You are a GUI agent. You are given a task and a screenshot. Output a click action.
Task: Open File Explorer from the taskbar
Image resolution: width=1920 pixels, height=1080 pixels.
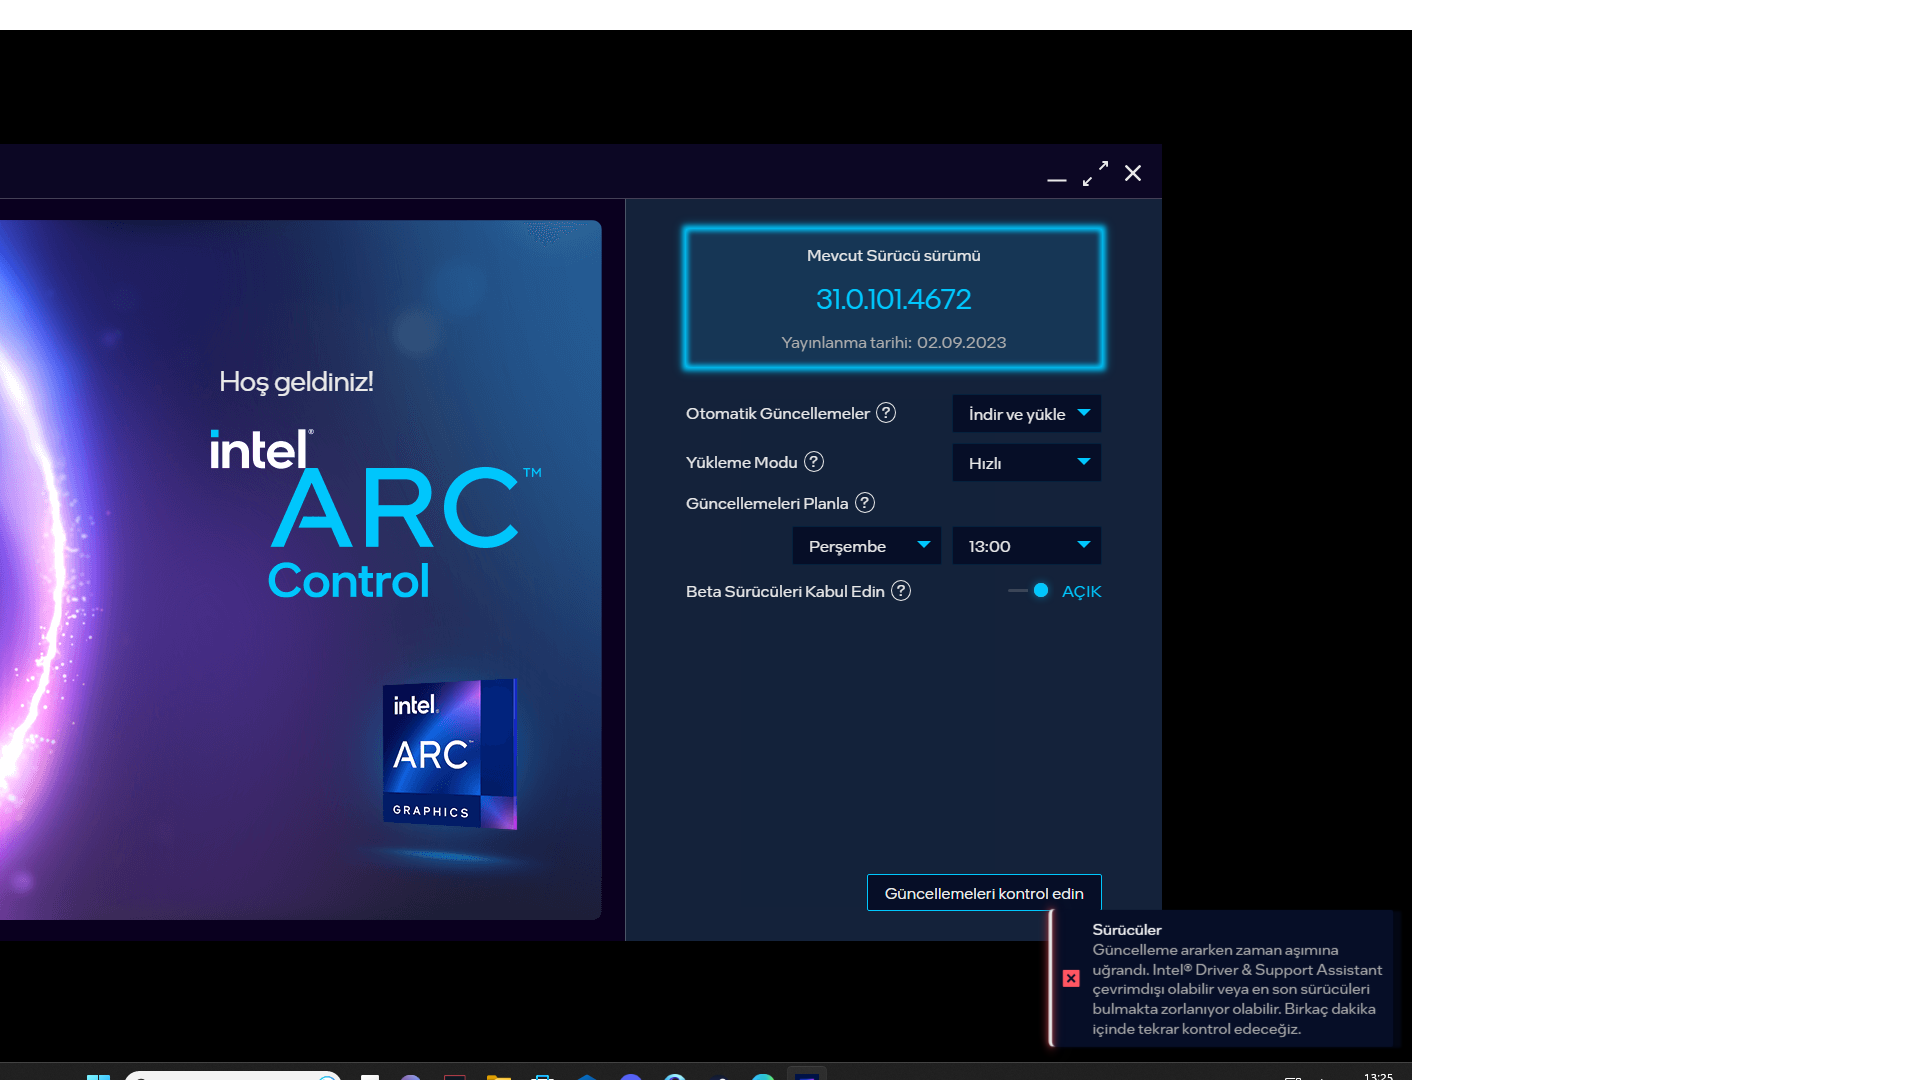pyautogui.click(x=498, y=1076)
